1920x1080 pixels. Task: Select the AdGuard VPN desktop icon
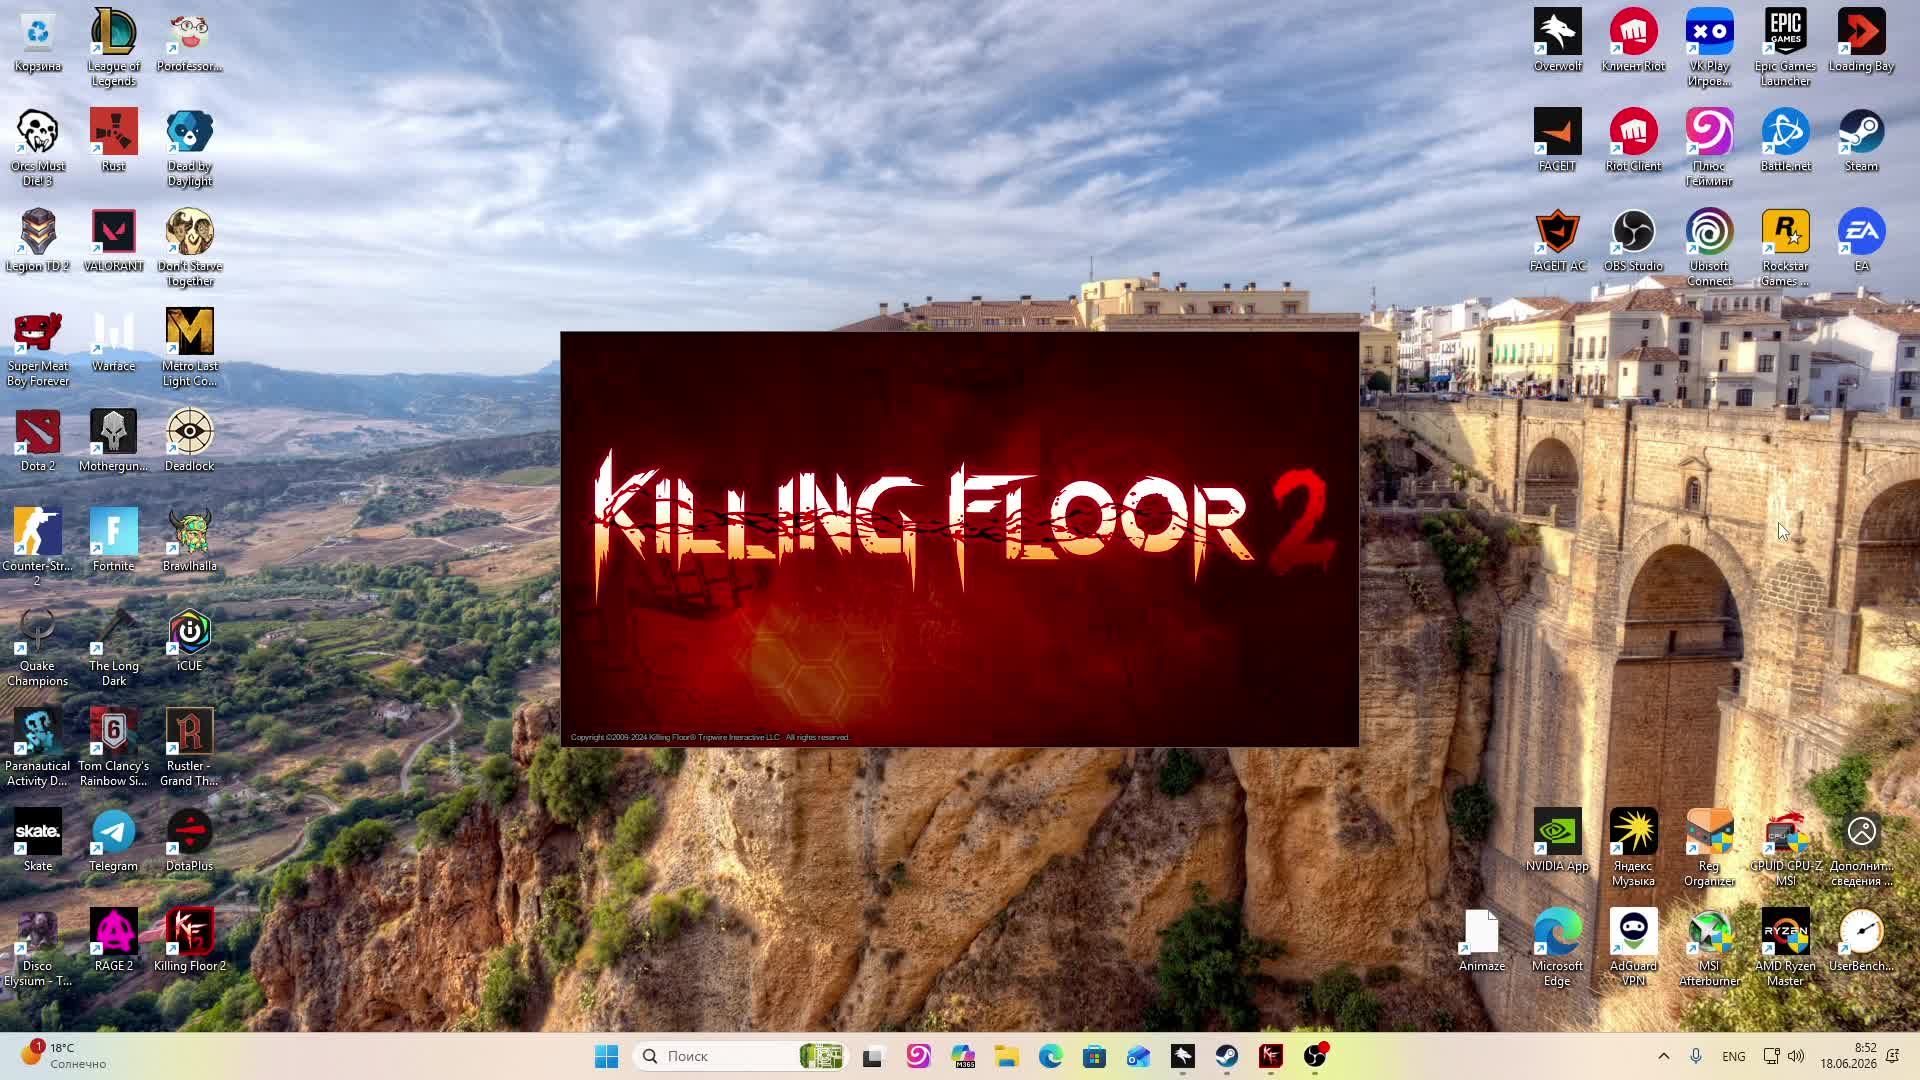point(1633,947)
